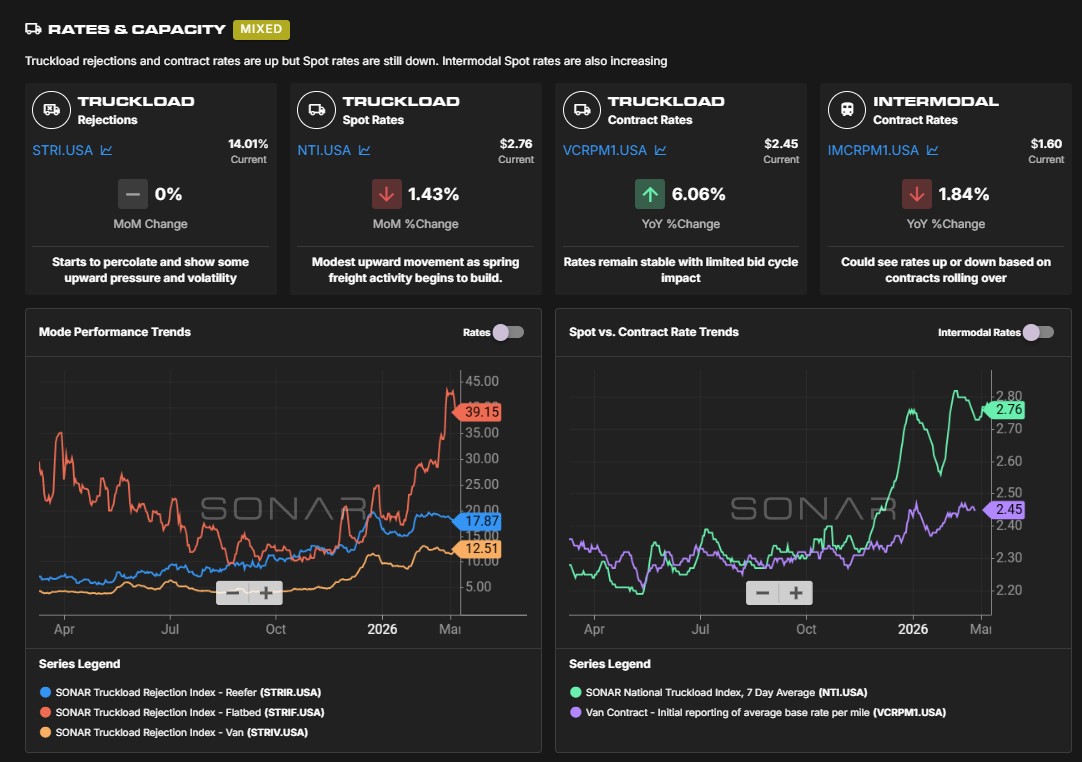Select the Van (STRIV.USA) legend entry
The width and height of the screenshot is (1082, 762).
click(174, 732)
